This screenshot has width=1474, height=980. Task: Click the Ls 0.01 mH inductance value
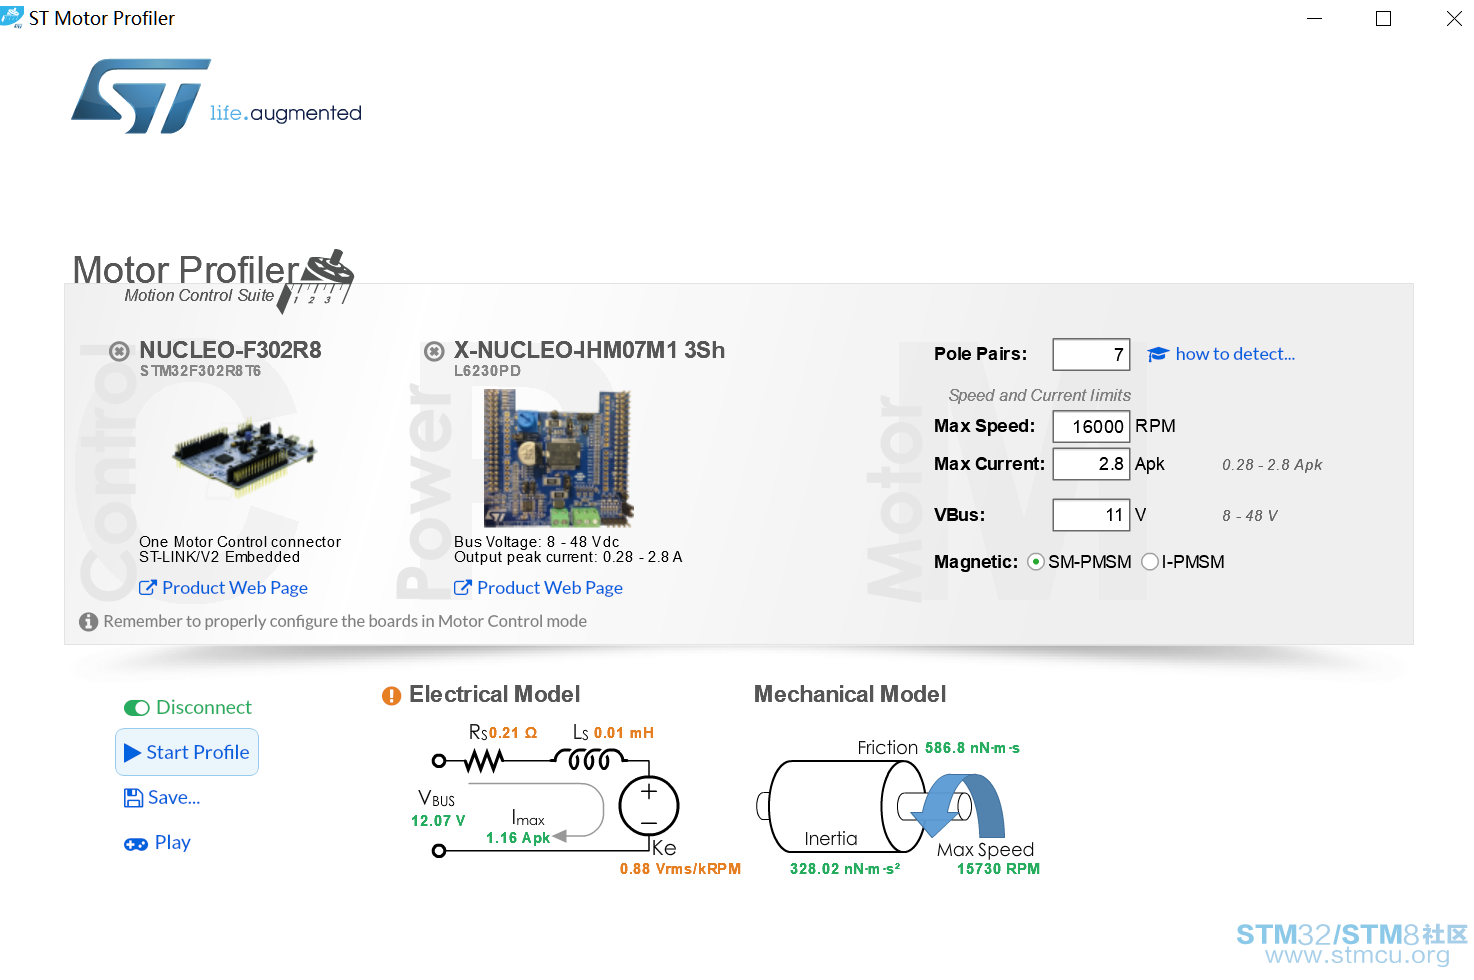pyautogui.click(x=624, y=733)
